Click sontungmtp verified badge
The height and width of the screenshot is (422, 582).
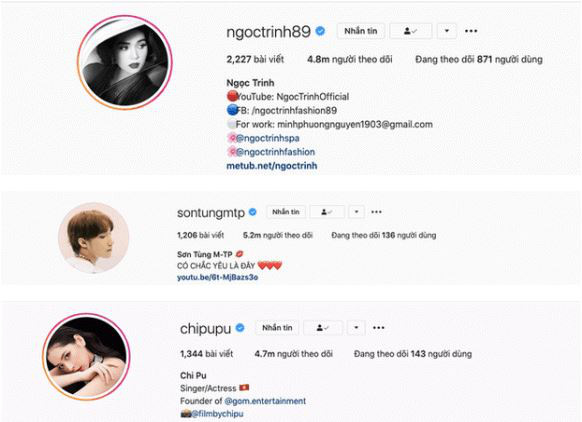253,212
